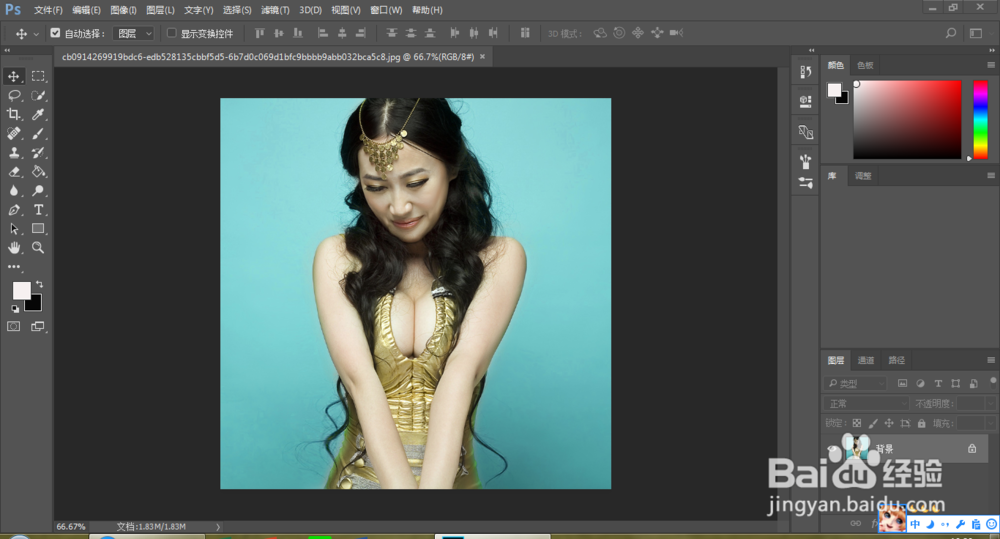Close the open jpg document tab
The width and height of the screenshot is (1000, 539).
[482, 57]
